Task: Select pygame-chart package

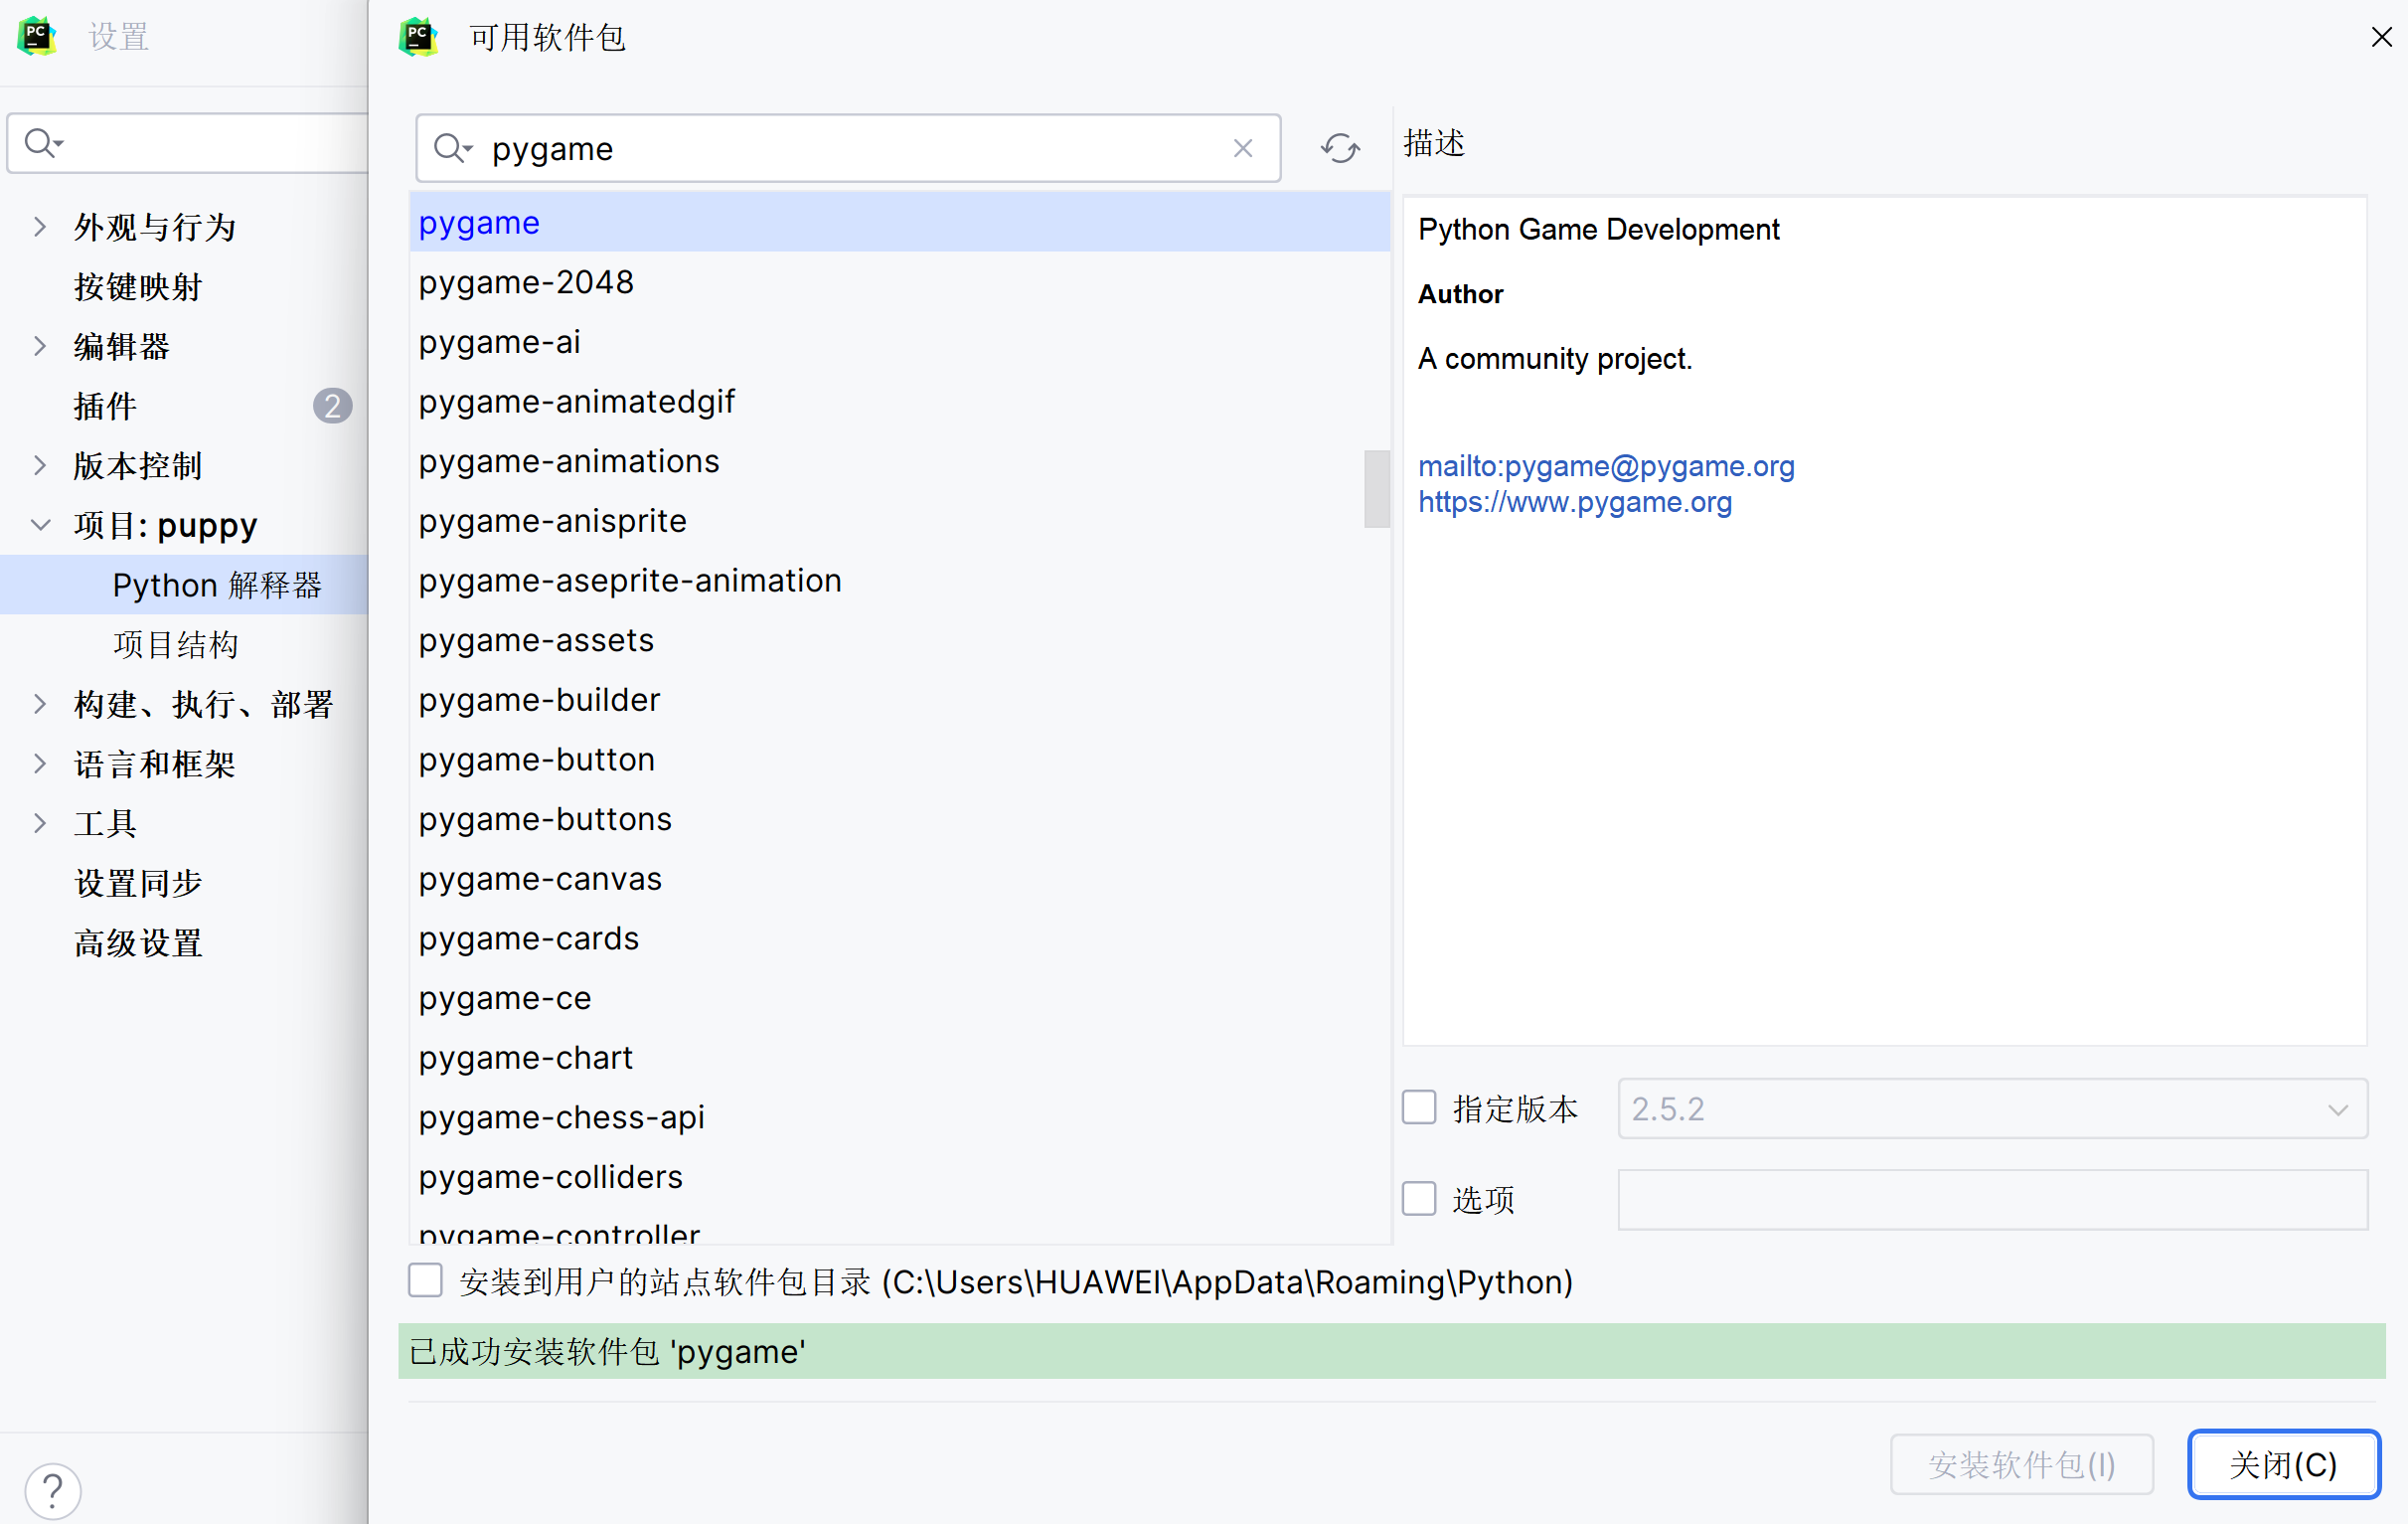Action: [x=899, y=1057]
